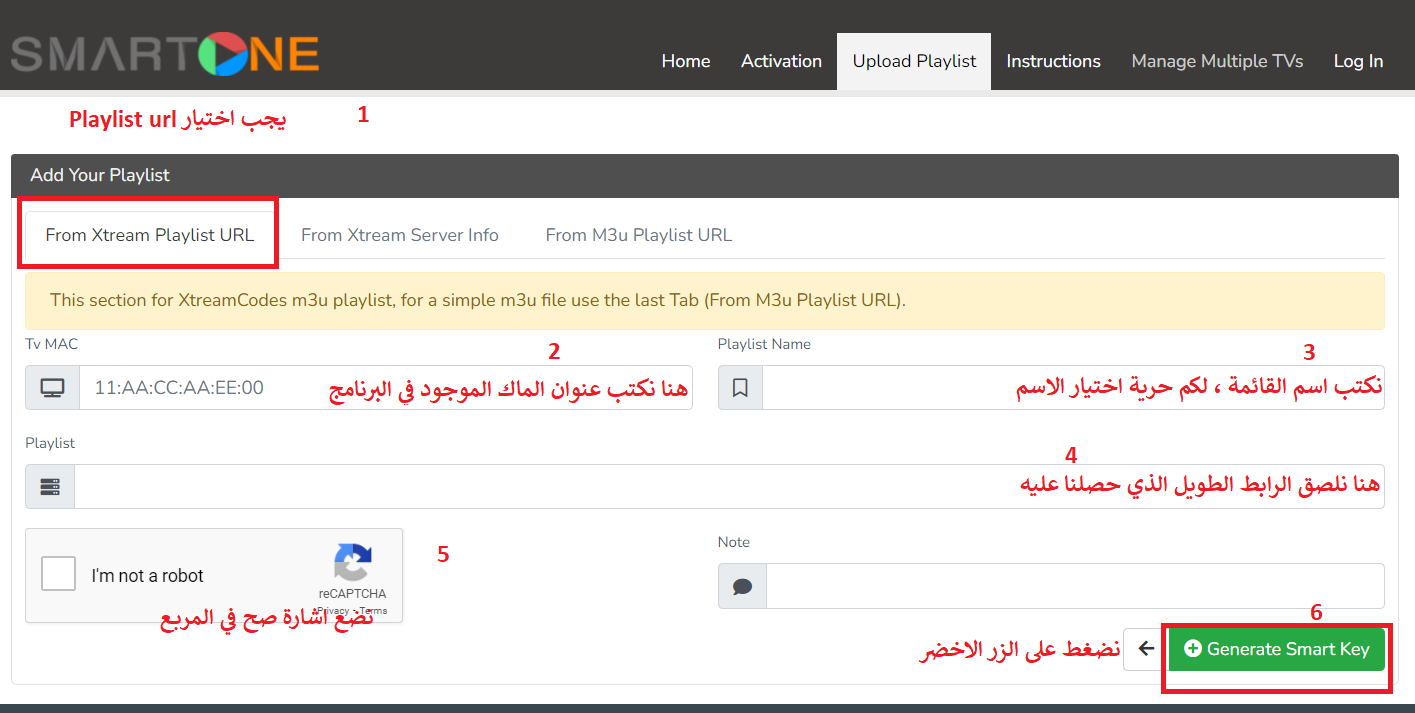
Task: Check the I'm not a robot box
Action: click(58, 575)
